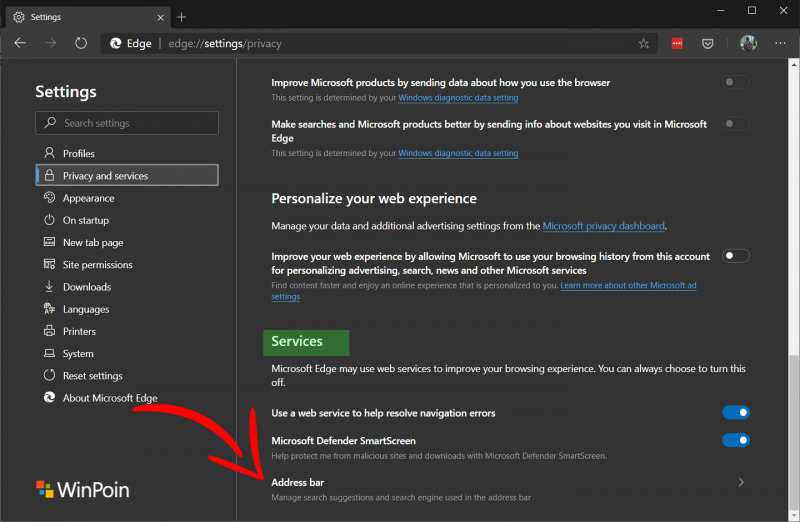Close the Settings tab
Viewport: 800px width, 522px height.
click(x=160, y=17)
